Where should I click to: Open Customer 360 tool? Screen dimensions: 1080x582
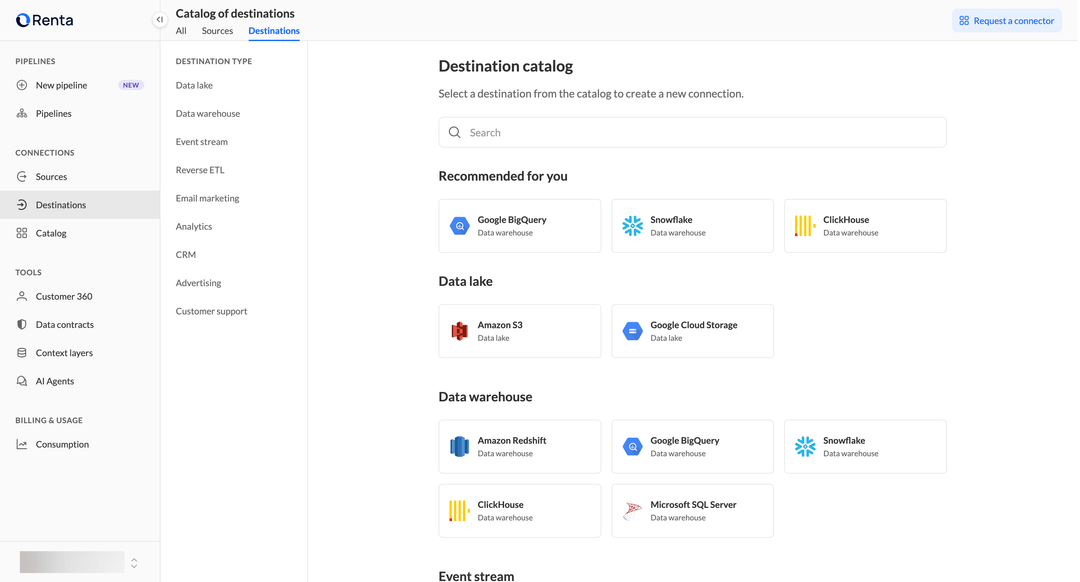(x=80, y=297)
